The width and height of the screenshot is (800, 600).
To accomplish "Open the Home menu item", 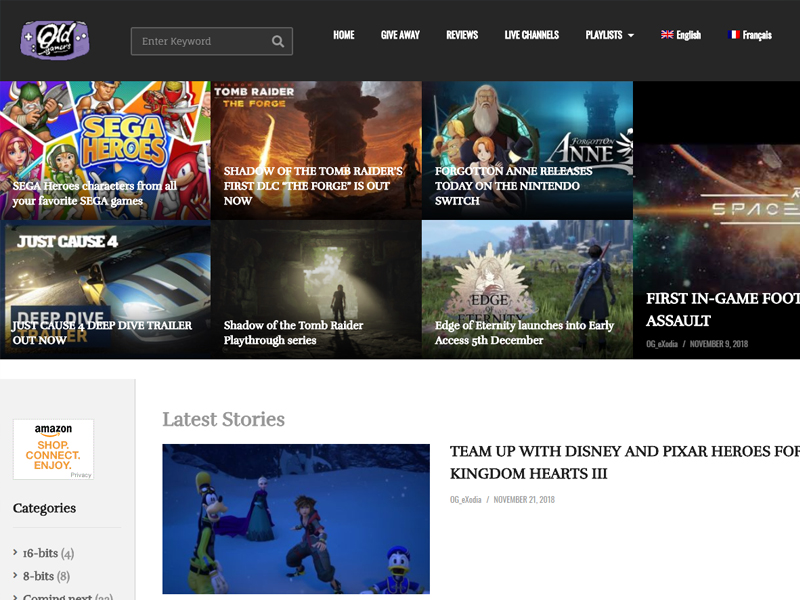I will pos(343,35).
